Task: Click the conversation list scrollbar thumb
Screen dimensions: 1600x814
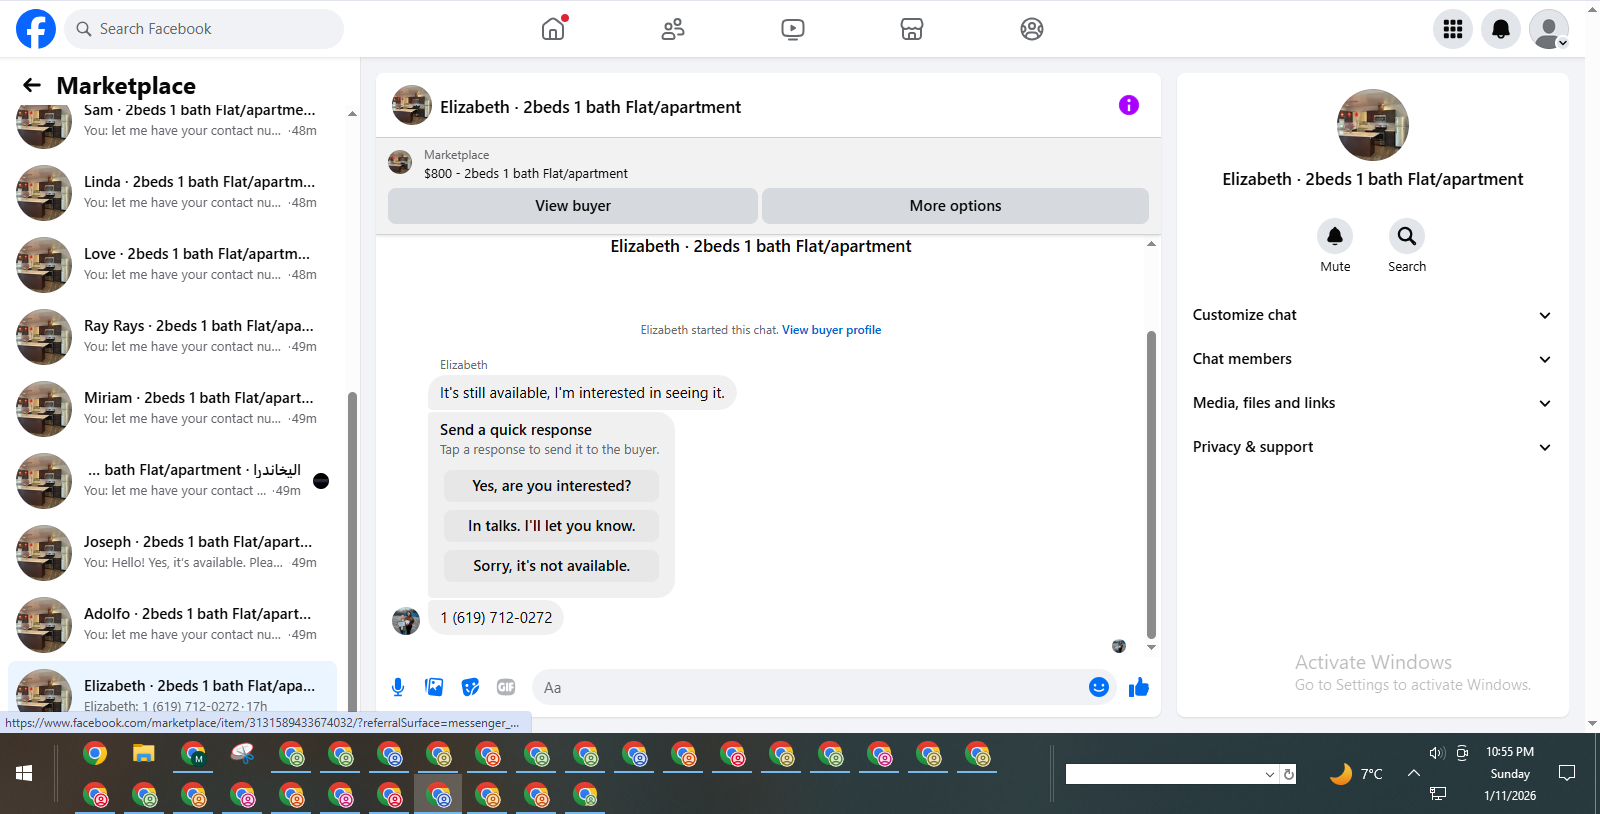Action: point(352,551)
